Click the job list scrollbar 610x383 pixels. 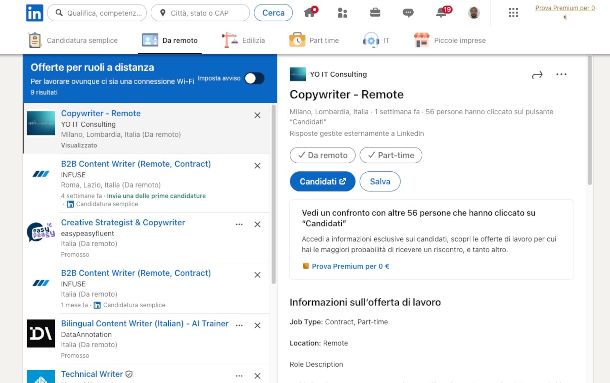pos(273,195)
